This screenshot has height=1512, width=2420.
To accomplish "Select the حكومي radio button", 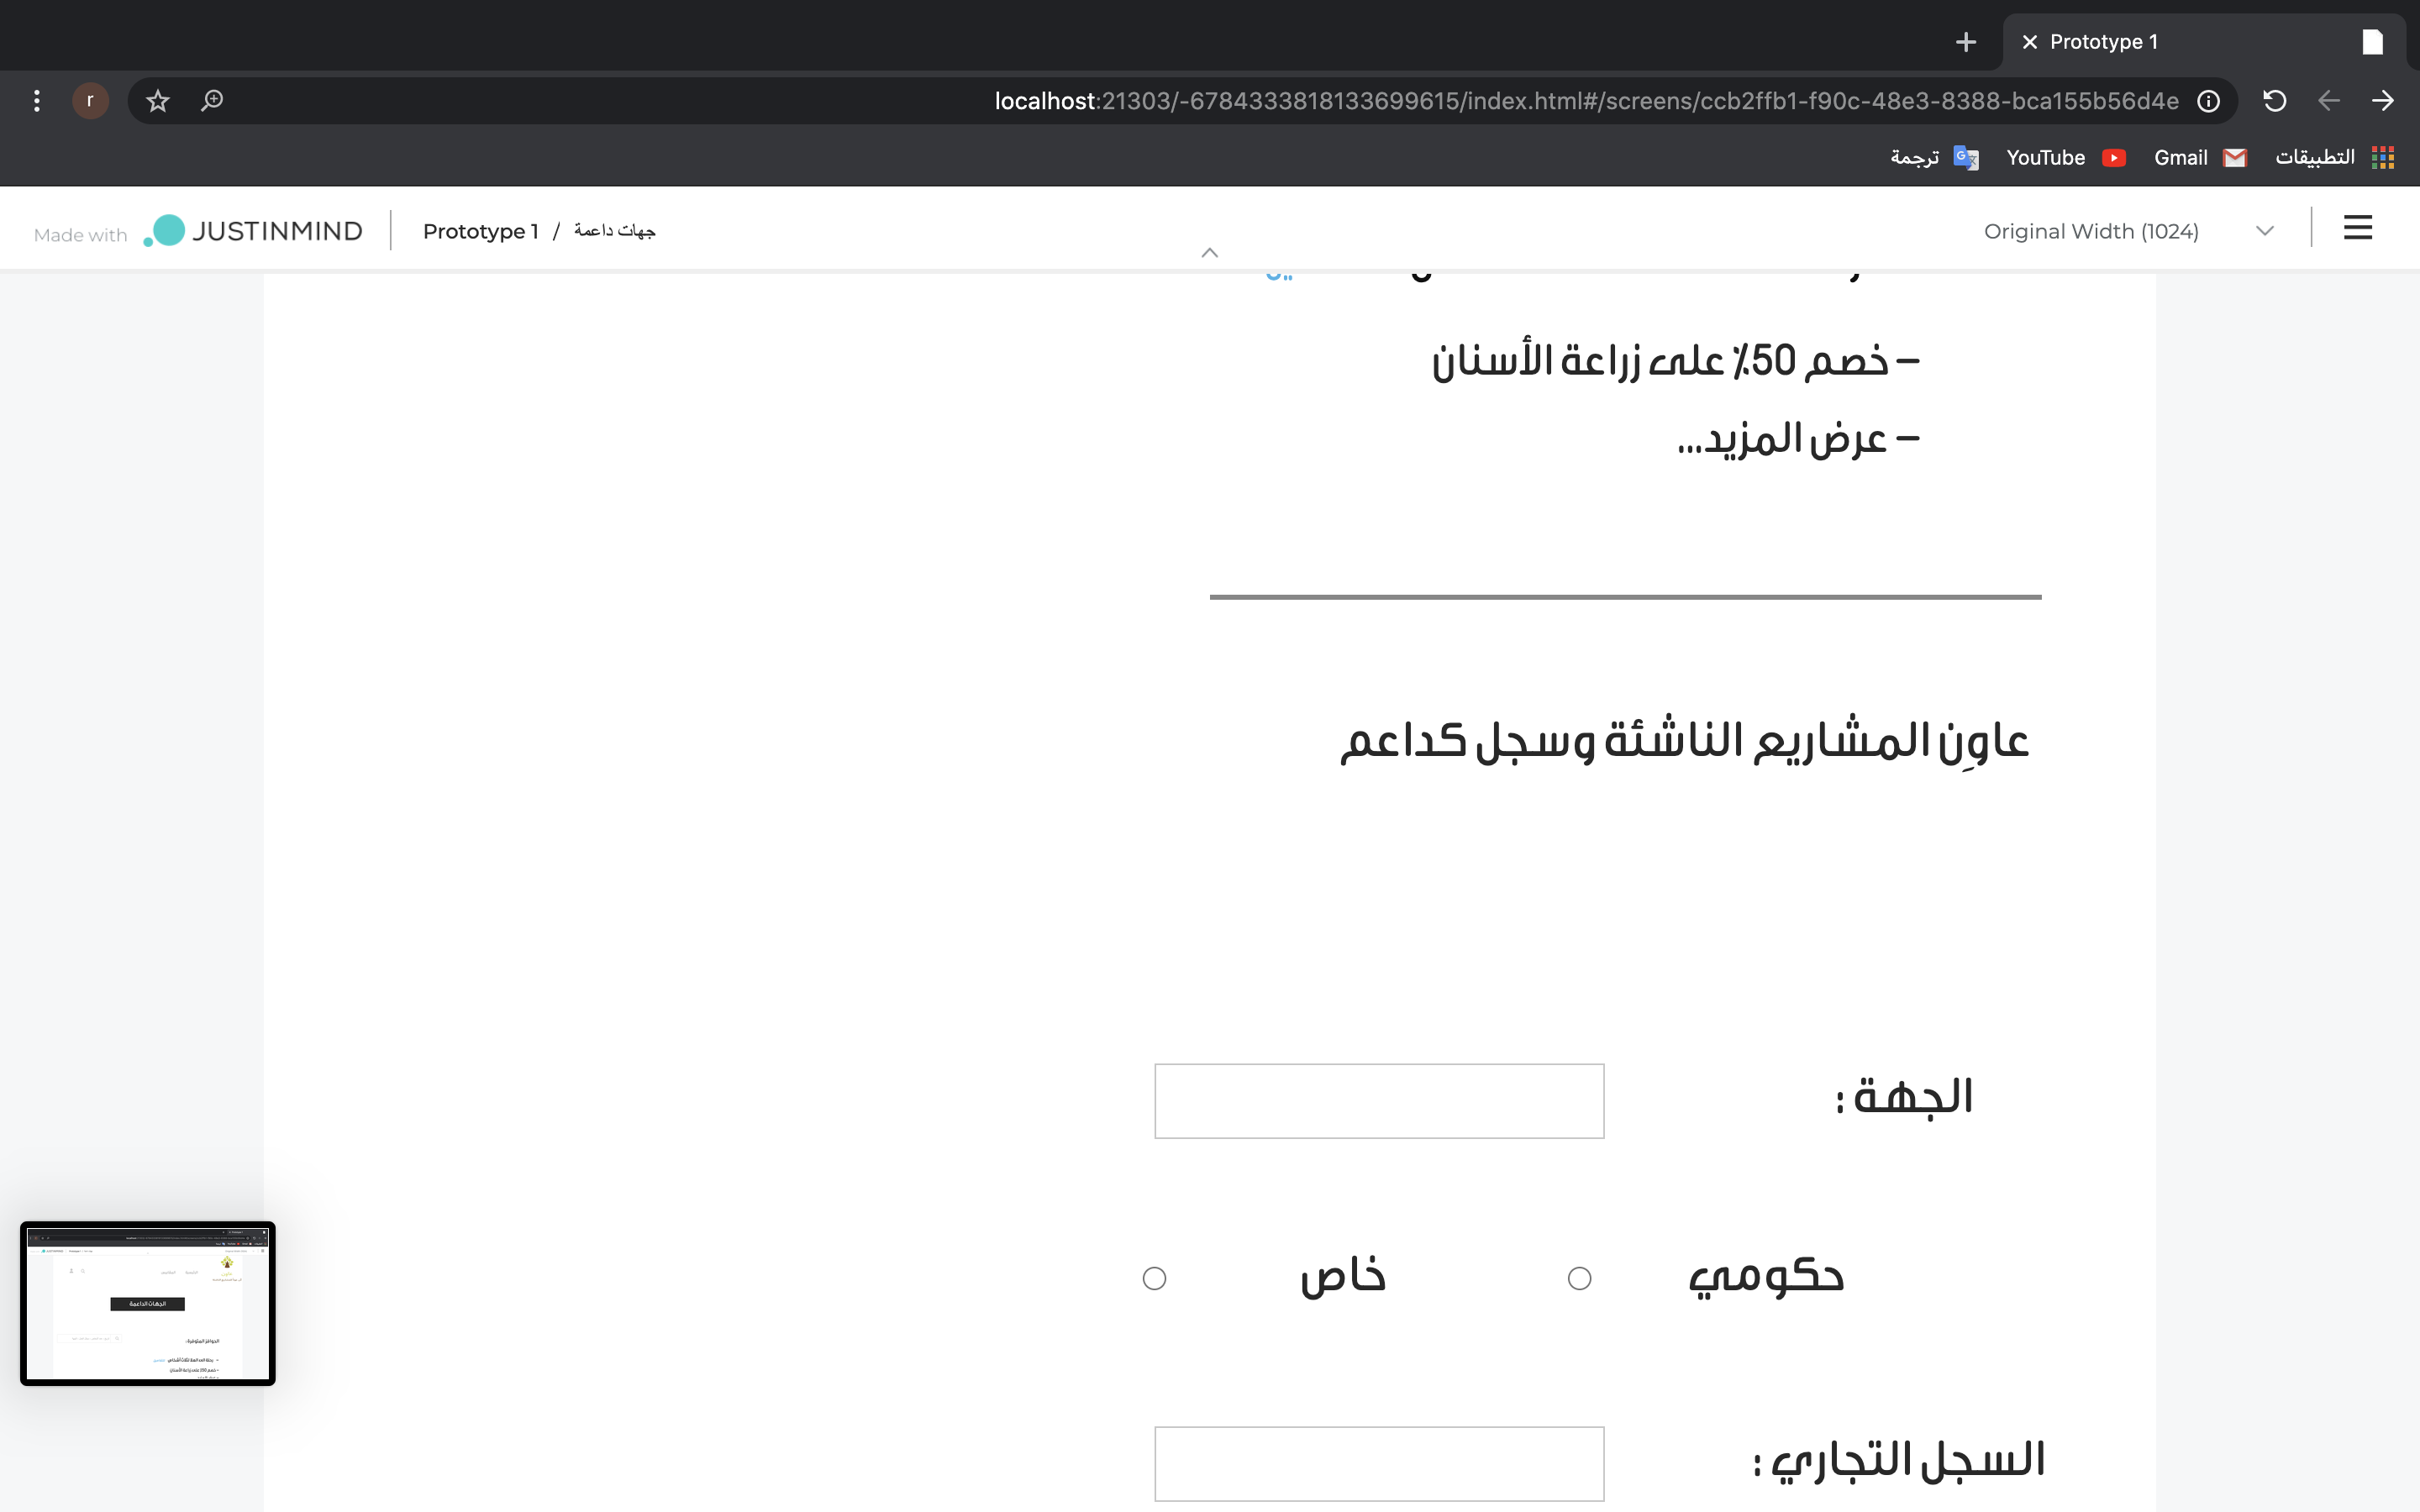I will click(1579, 1278).
